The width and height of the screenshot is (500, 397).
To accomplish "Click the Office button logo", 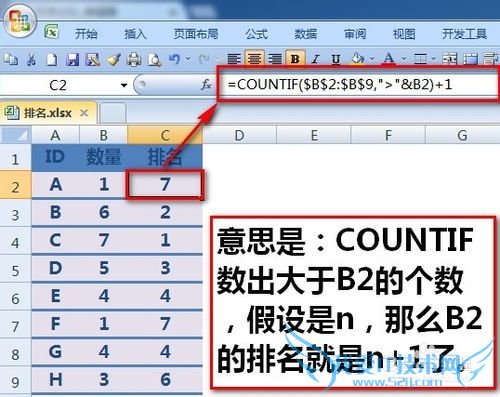I will [x=20, y=22].
